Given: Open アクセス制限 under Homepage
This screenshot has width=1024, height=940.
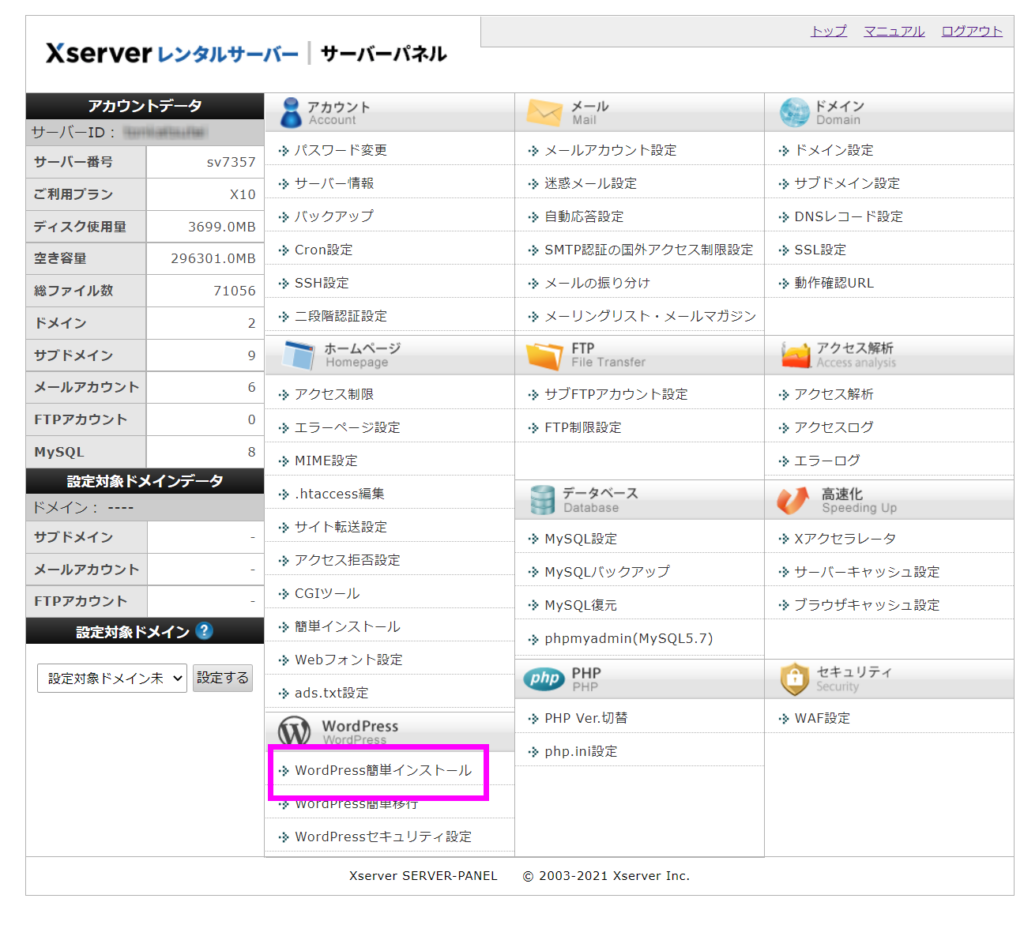Looking at the screenshot, I should tap(334, 395).
